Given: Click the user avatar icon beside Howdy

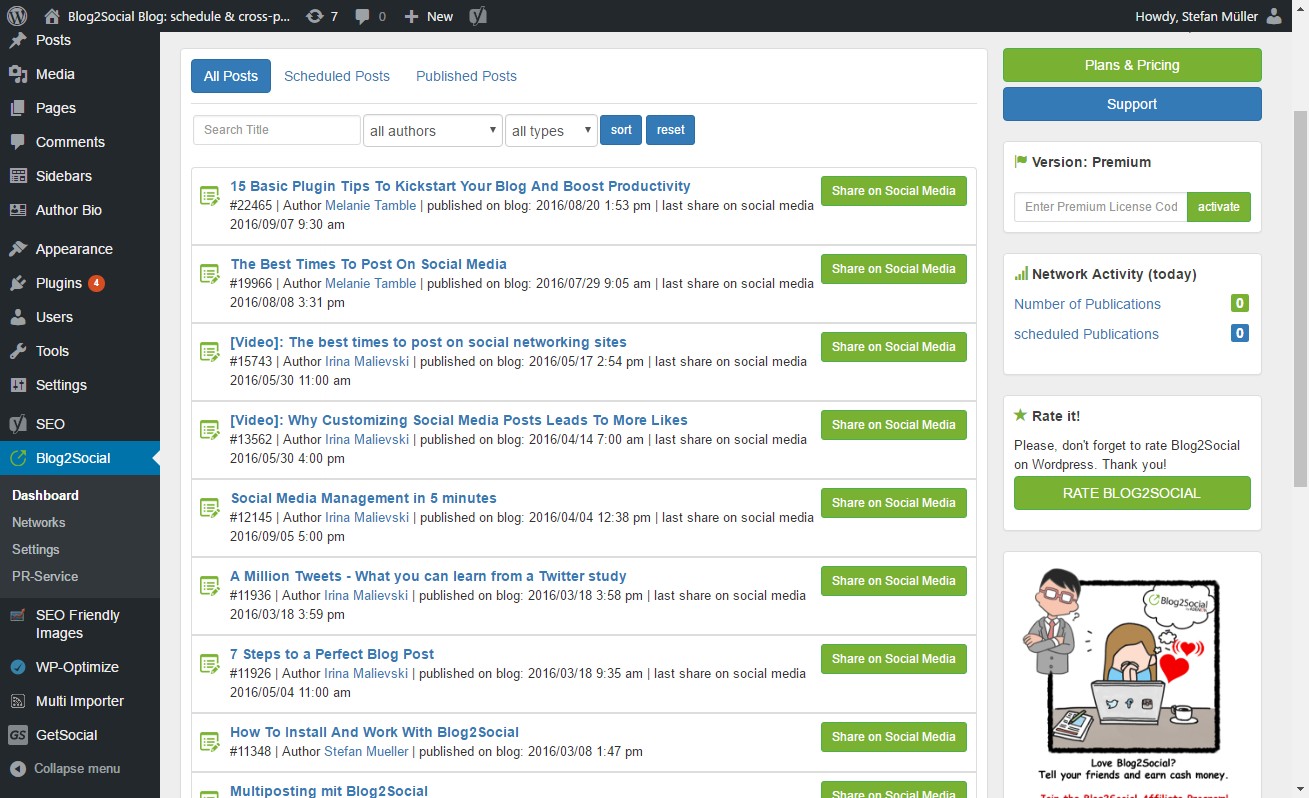Looking at the screenshot, I should pos(1273,16).
